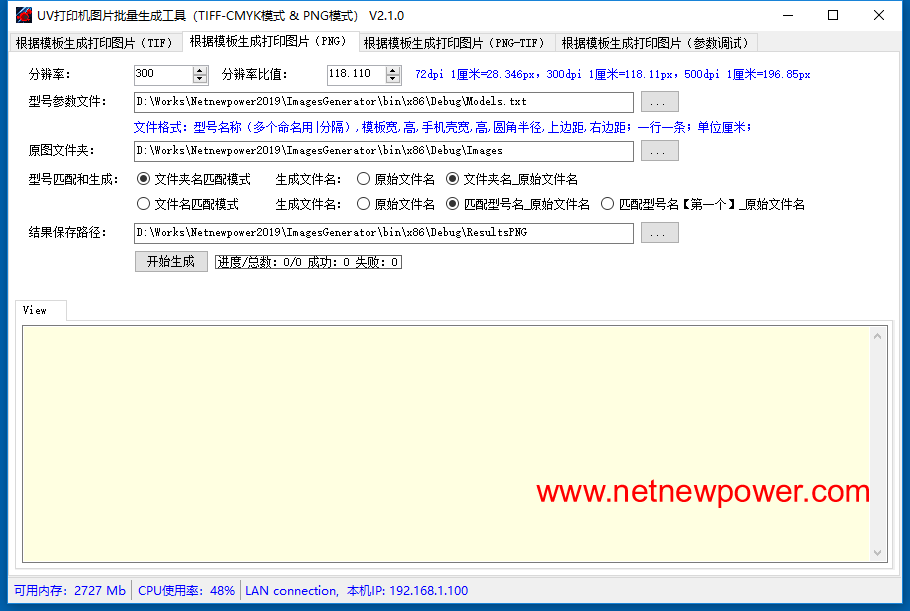
Task: Select 文件名匹配模式 radio option
Action: [143, 204]
